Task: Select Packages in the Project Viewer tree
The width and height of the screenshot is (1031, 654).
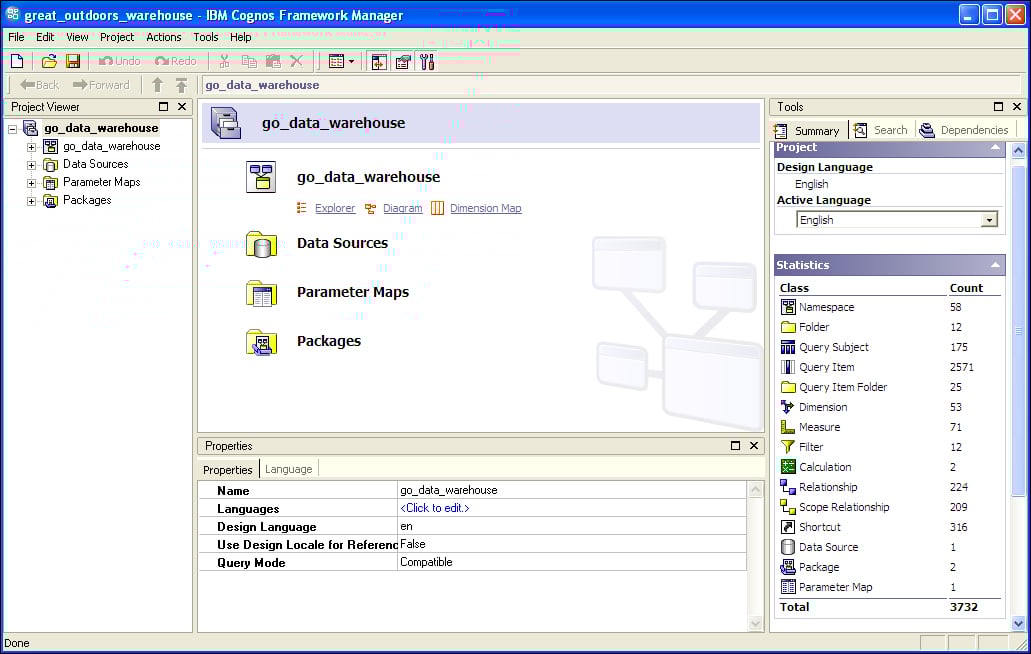Action: 87,200
